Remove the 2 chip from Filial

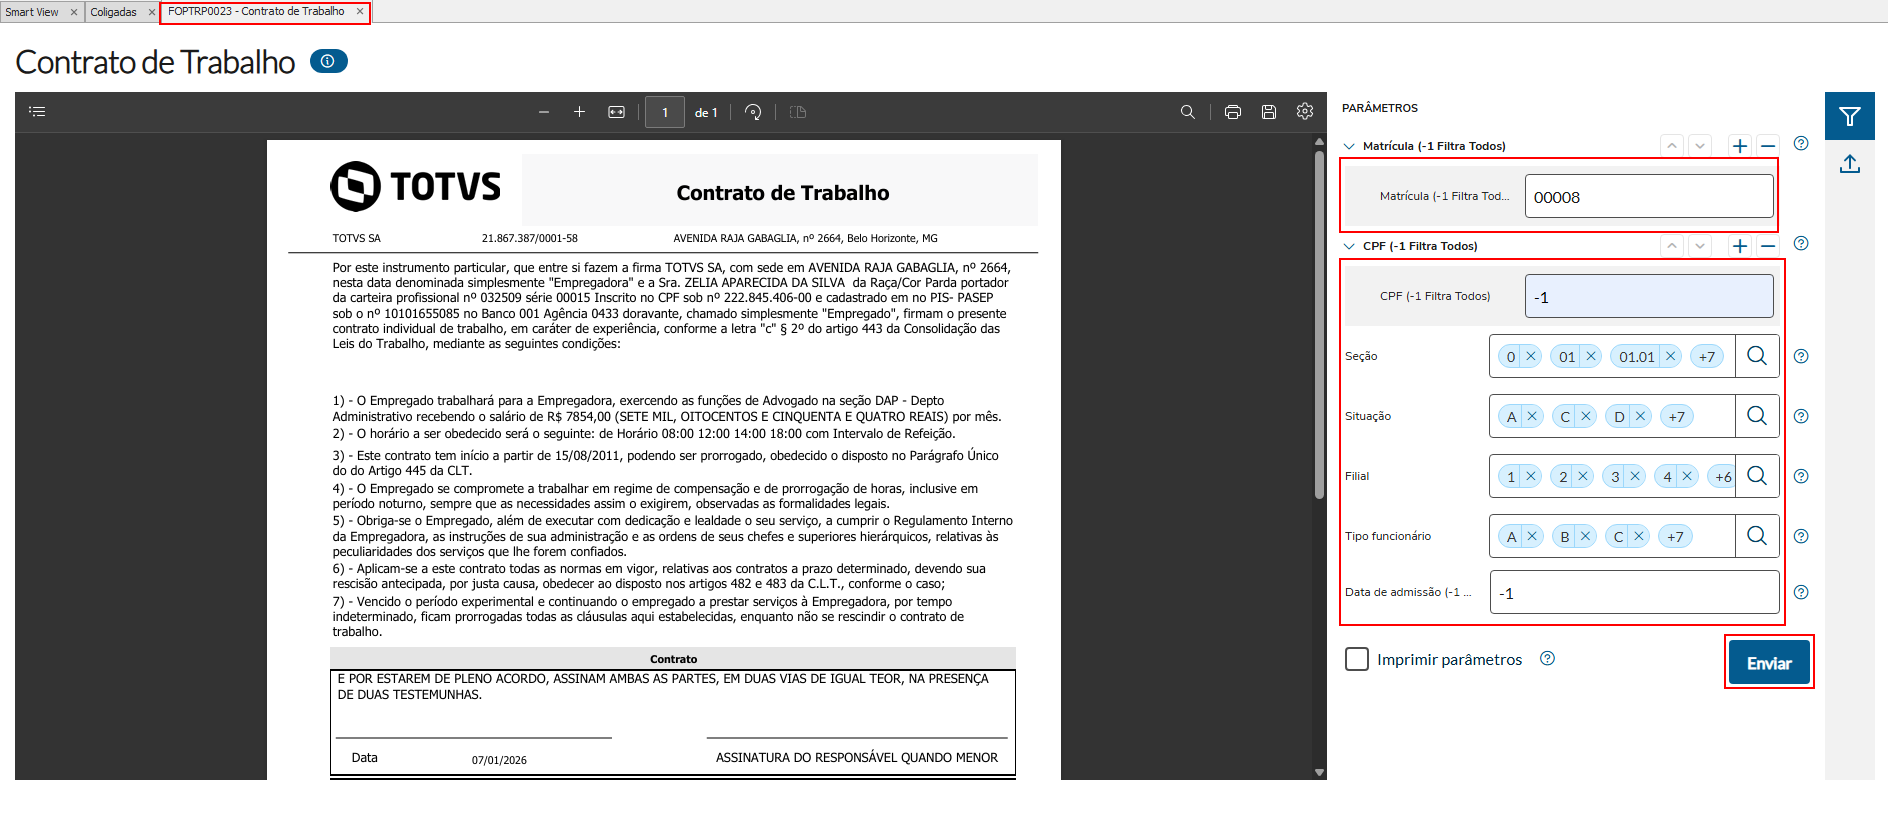click(1583, 476)
